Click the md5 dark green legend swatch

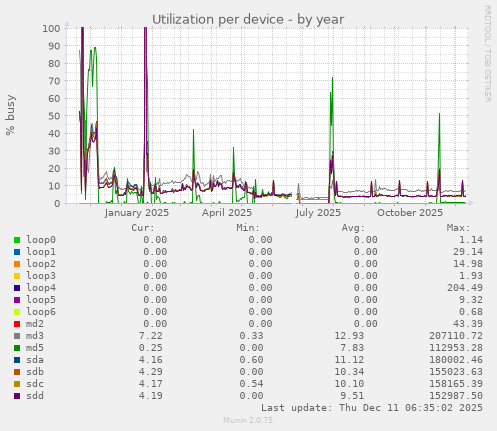pos(17,348)
